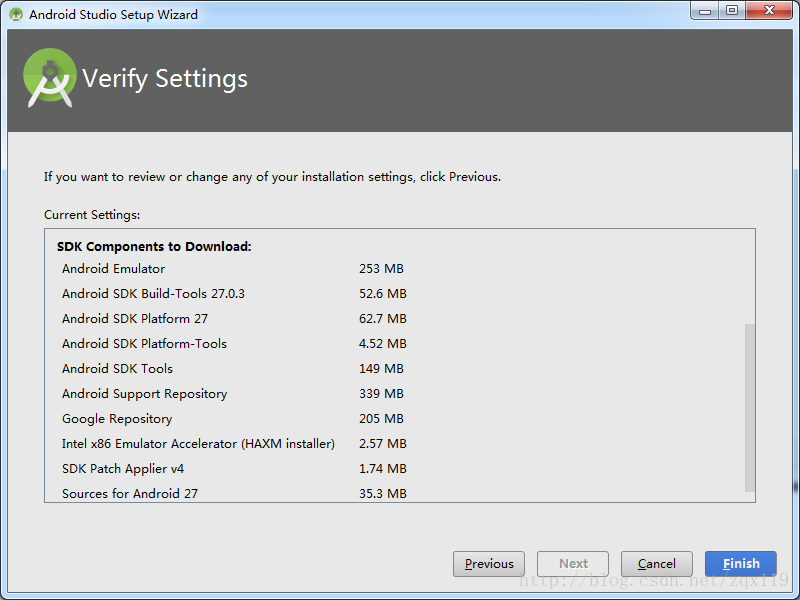Select 'Sources for Android 27' entry
Screen dimensions: 800x600
point(130,493)
